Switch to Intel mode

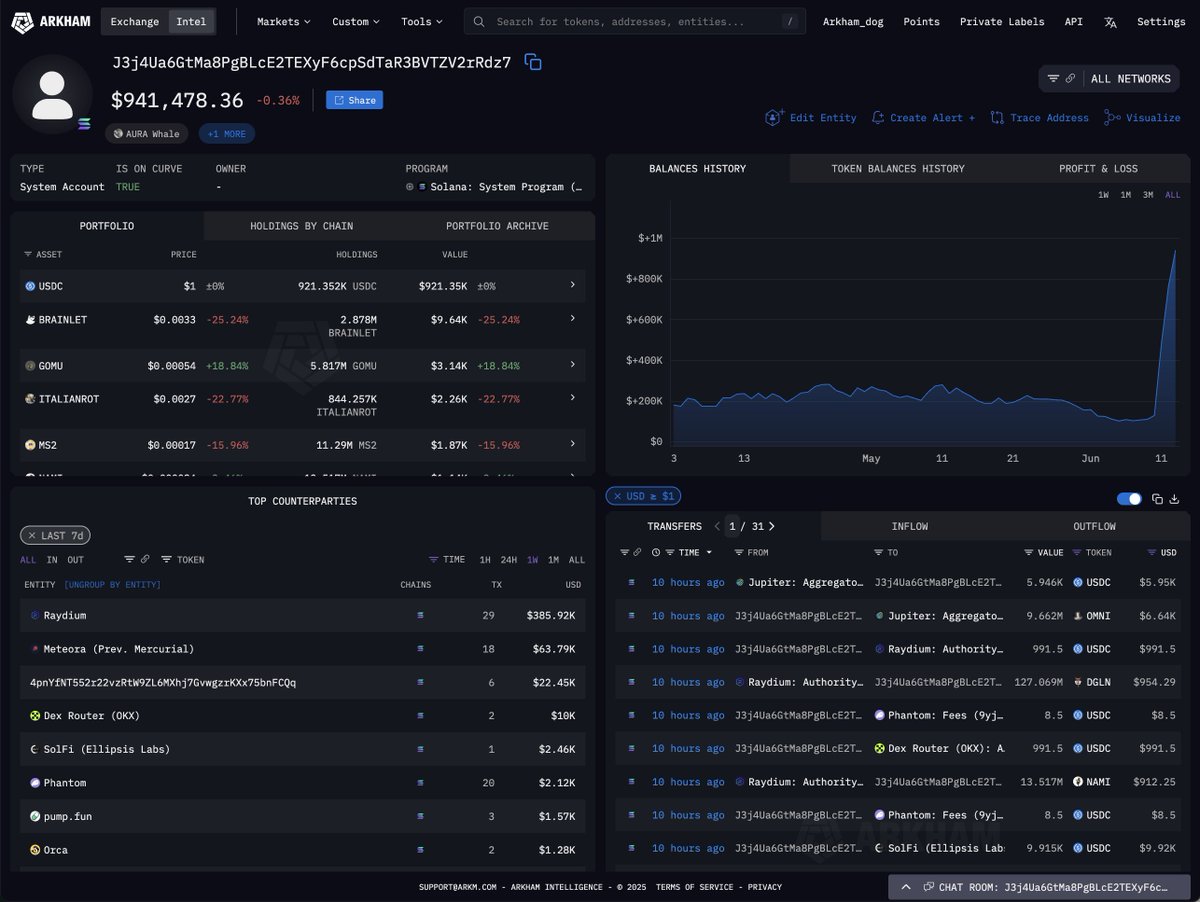191,22
